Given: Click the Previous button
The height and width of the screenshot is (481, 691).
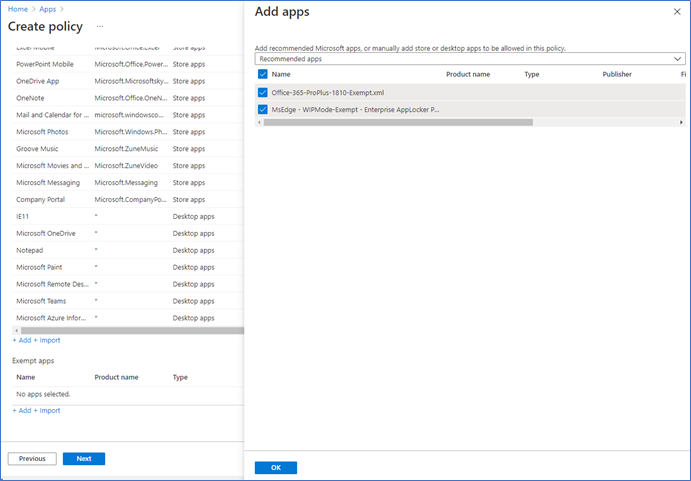Looking at the screenshot, I should point(32,459).
